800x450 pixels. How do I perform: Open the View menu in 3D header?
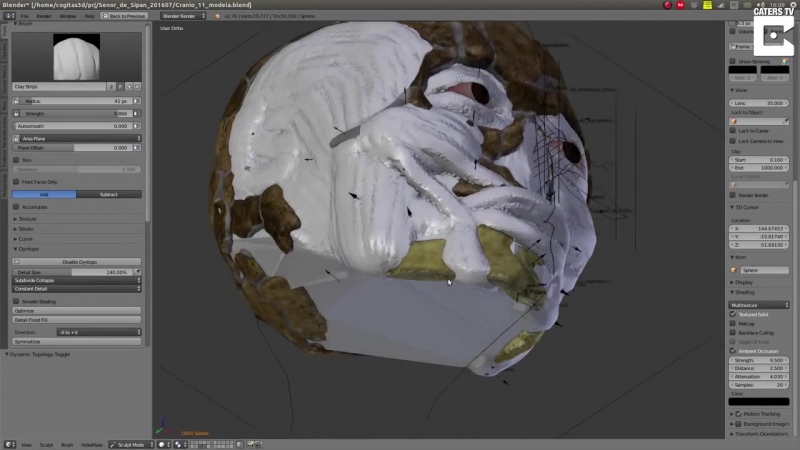26,445
